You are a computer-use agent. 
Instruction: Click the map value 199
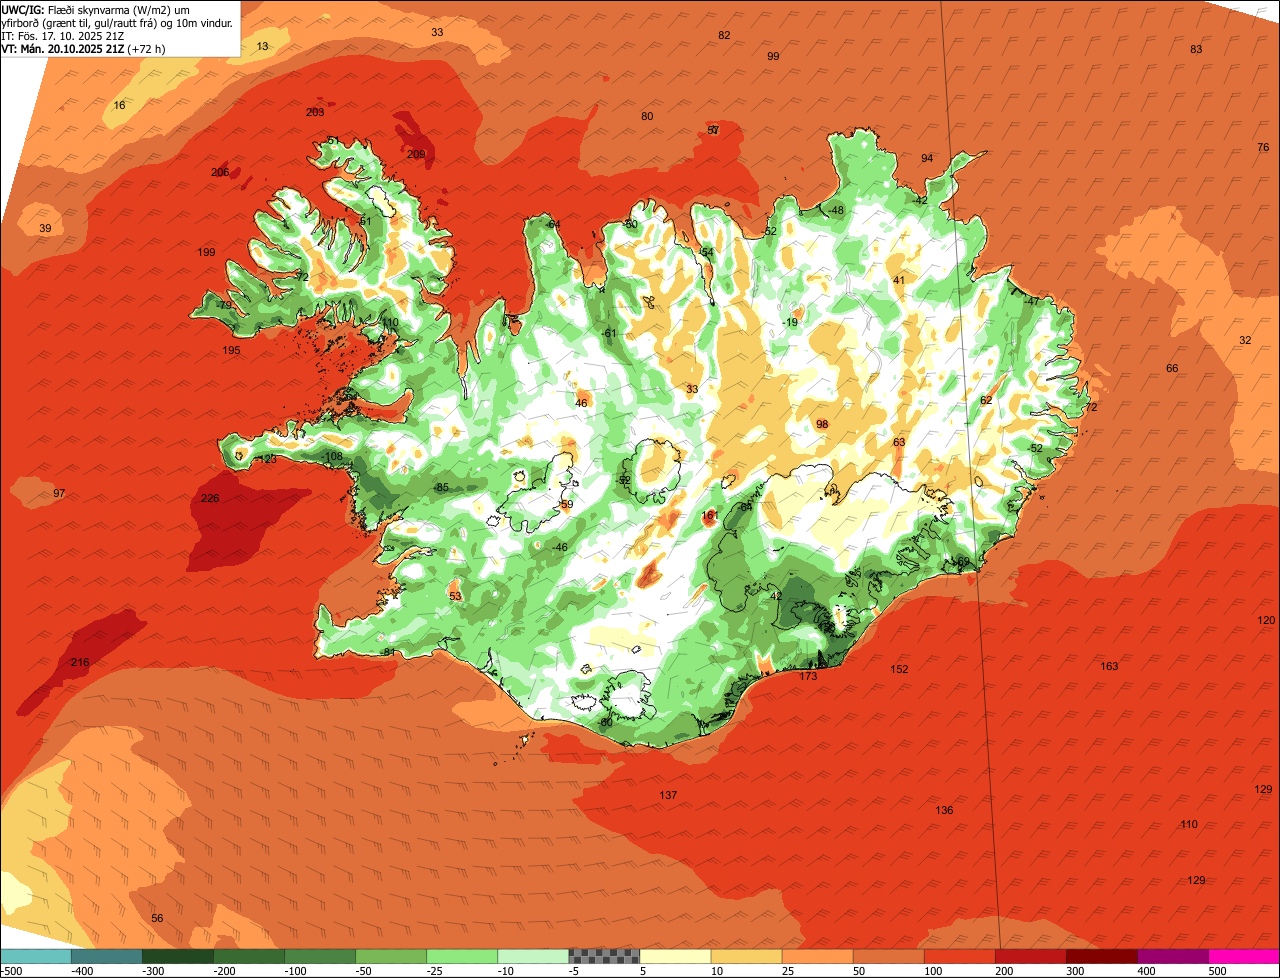click(207, 252)
